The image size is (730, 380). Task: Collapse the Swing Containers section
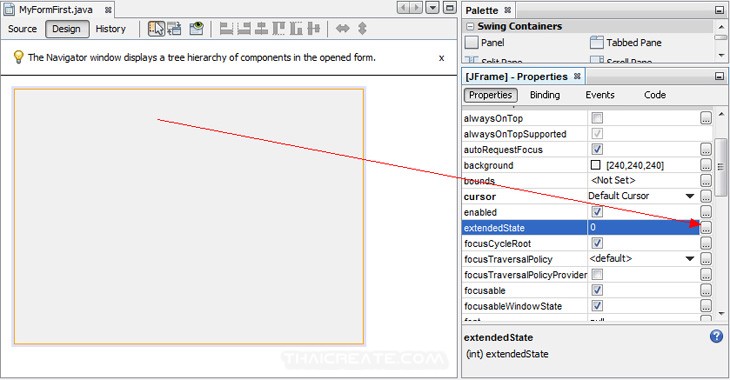[470, 27]
